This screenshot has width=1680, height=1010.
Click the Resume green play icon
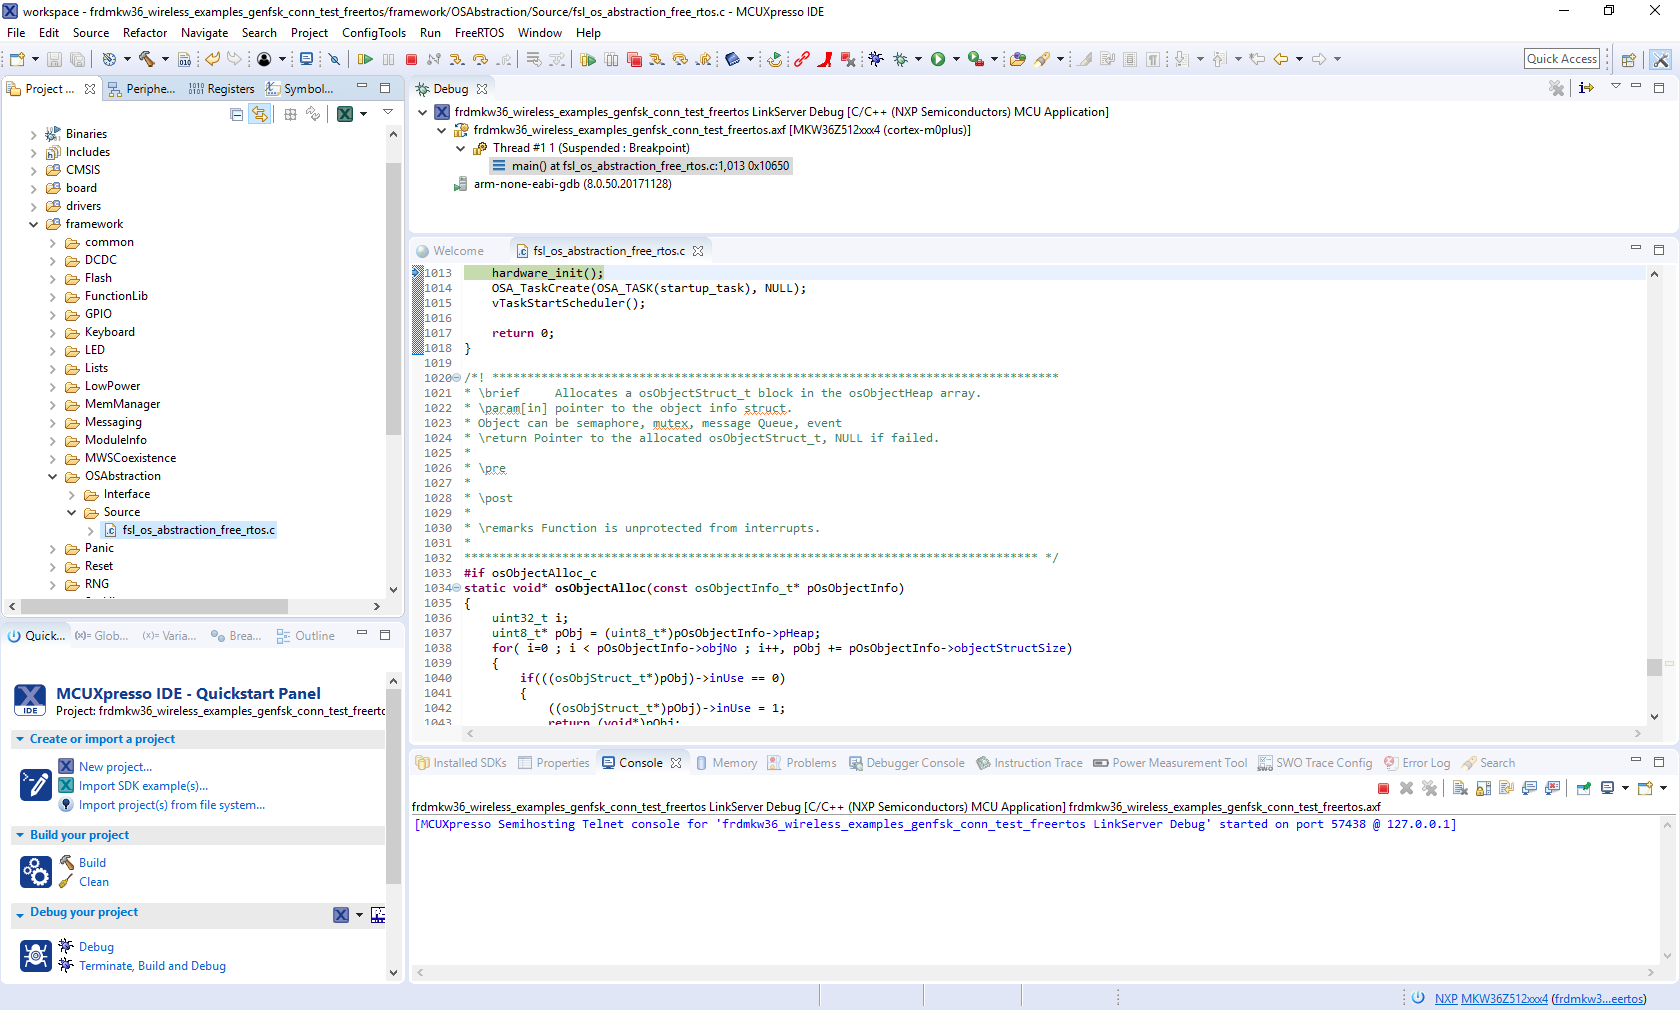click(365, 60)
